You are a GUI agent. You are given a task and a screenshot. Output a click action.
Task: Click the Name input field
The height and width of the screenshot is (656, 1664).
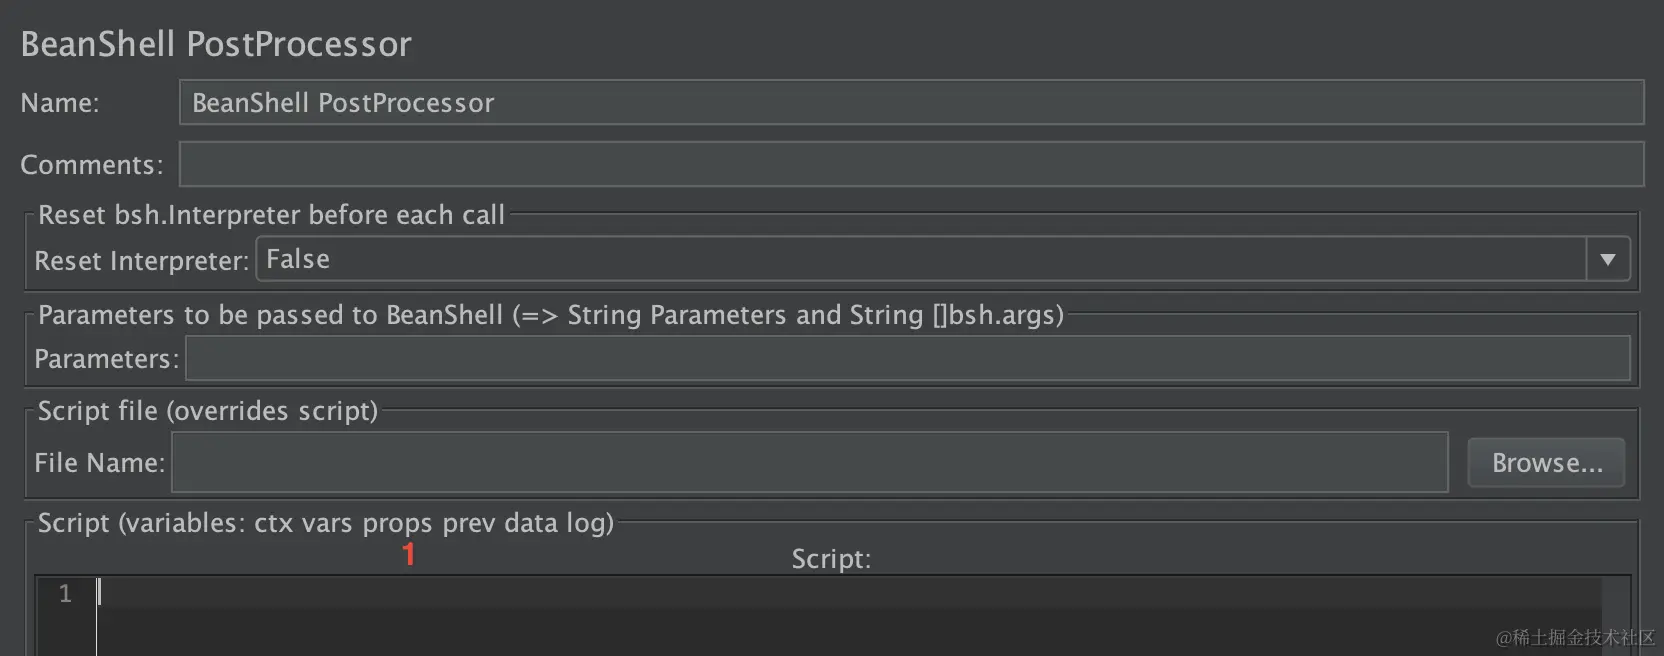910,103
